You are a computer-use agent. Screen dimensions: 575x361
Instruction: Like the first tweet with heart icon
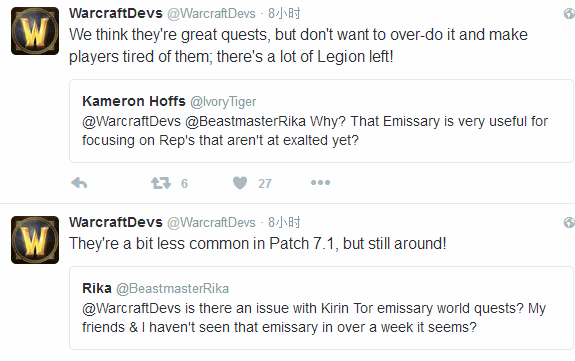[240, 183]
